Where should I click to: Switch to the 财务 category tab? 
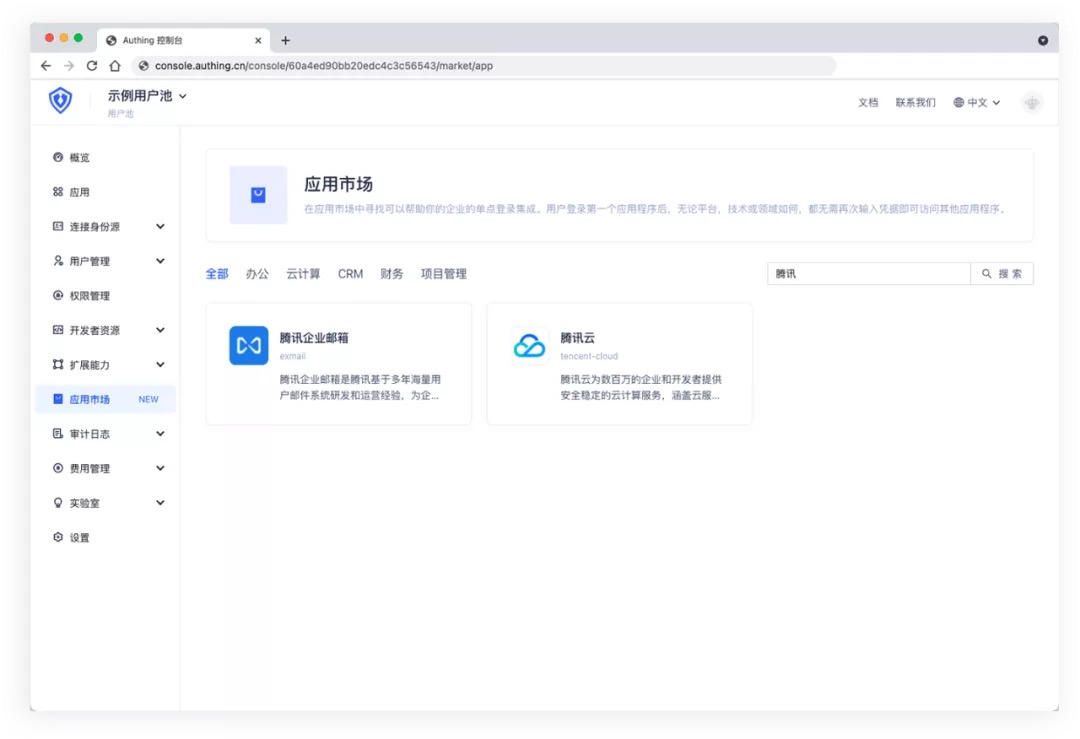(391, 273)
